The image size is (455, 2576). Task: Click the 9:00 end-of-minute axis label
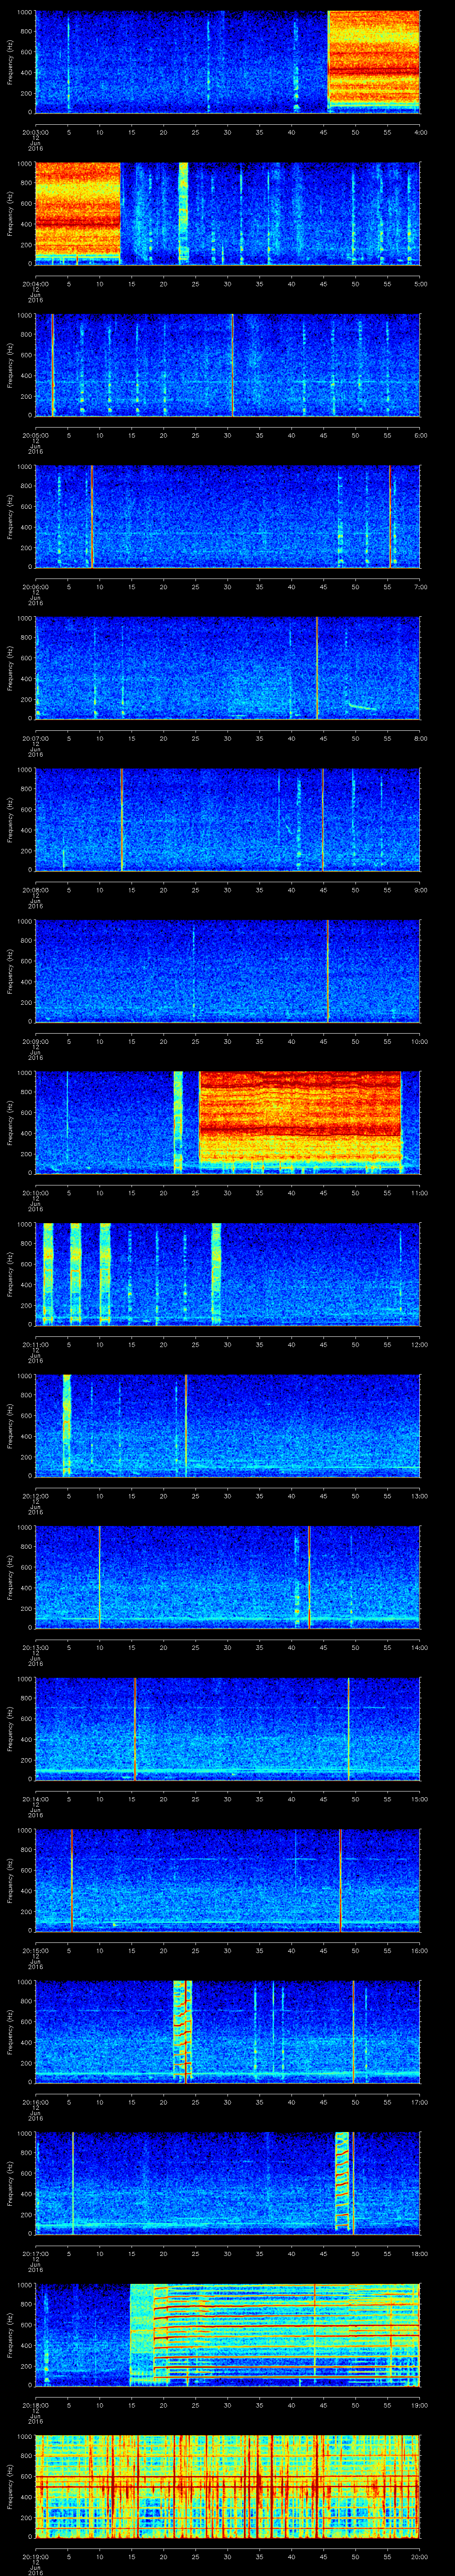pos(420,890)
